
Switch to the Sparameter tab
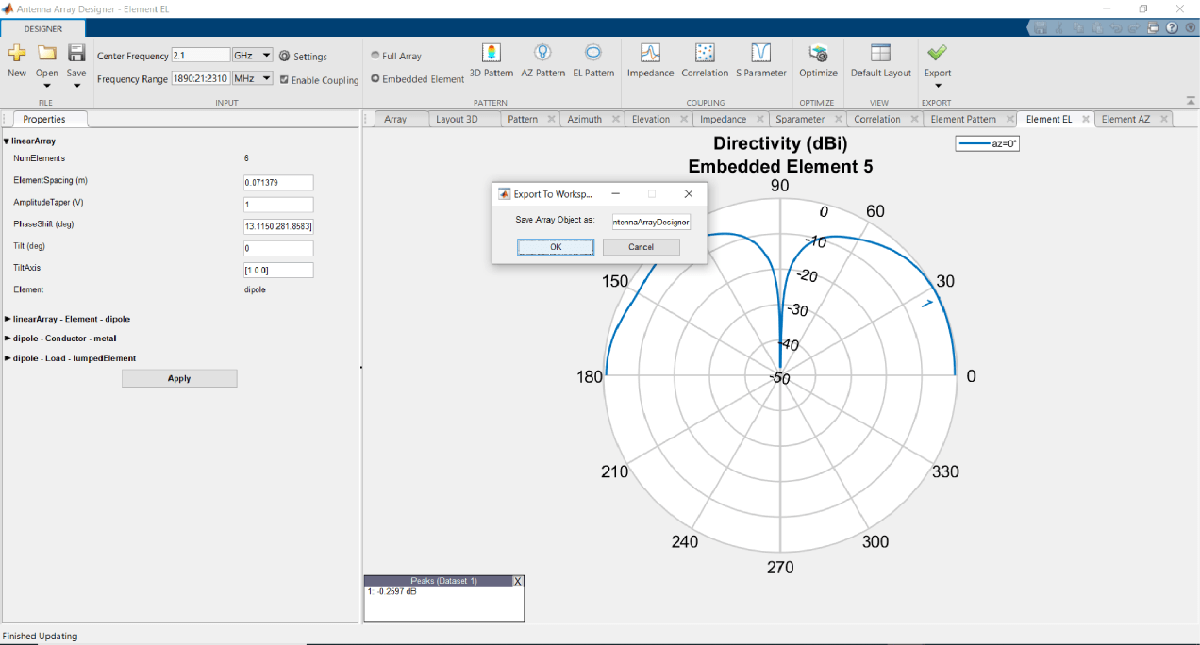pyautogui.click(x=800, y=119)
